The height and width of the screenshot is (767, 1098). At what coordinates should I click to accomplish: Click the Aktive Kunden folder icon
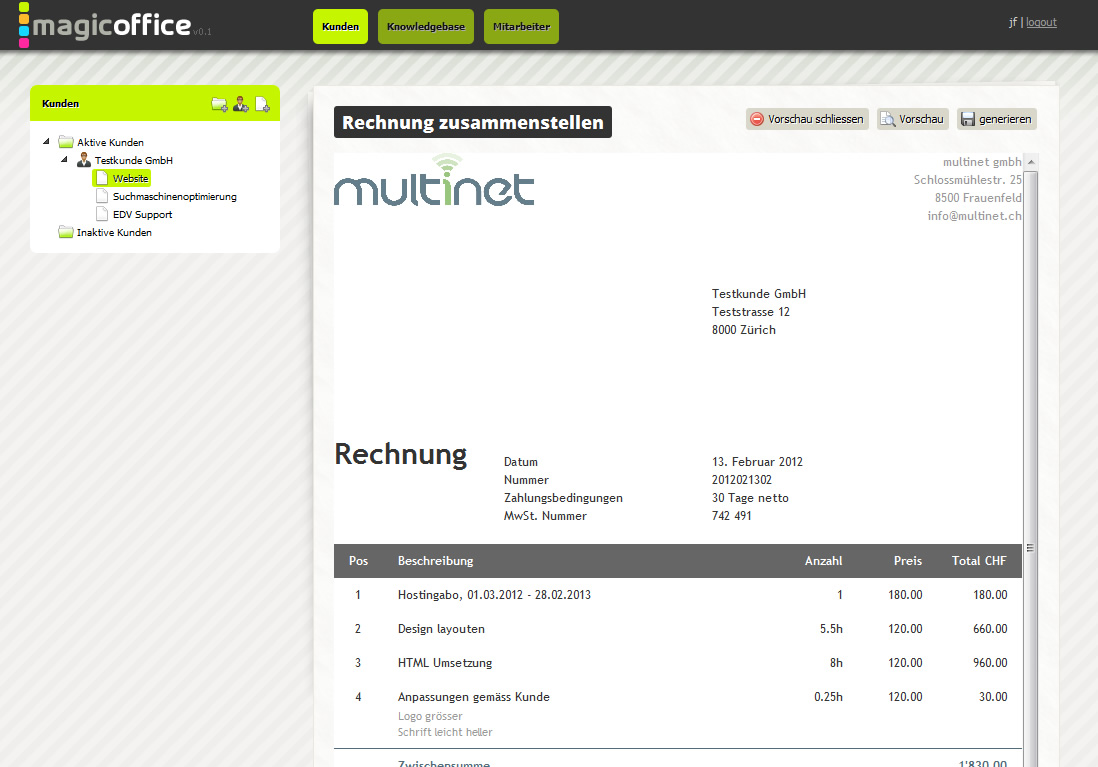tap(66, 142)
